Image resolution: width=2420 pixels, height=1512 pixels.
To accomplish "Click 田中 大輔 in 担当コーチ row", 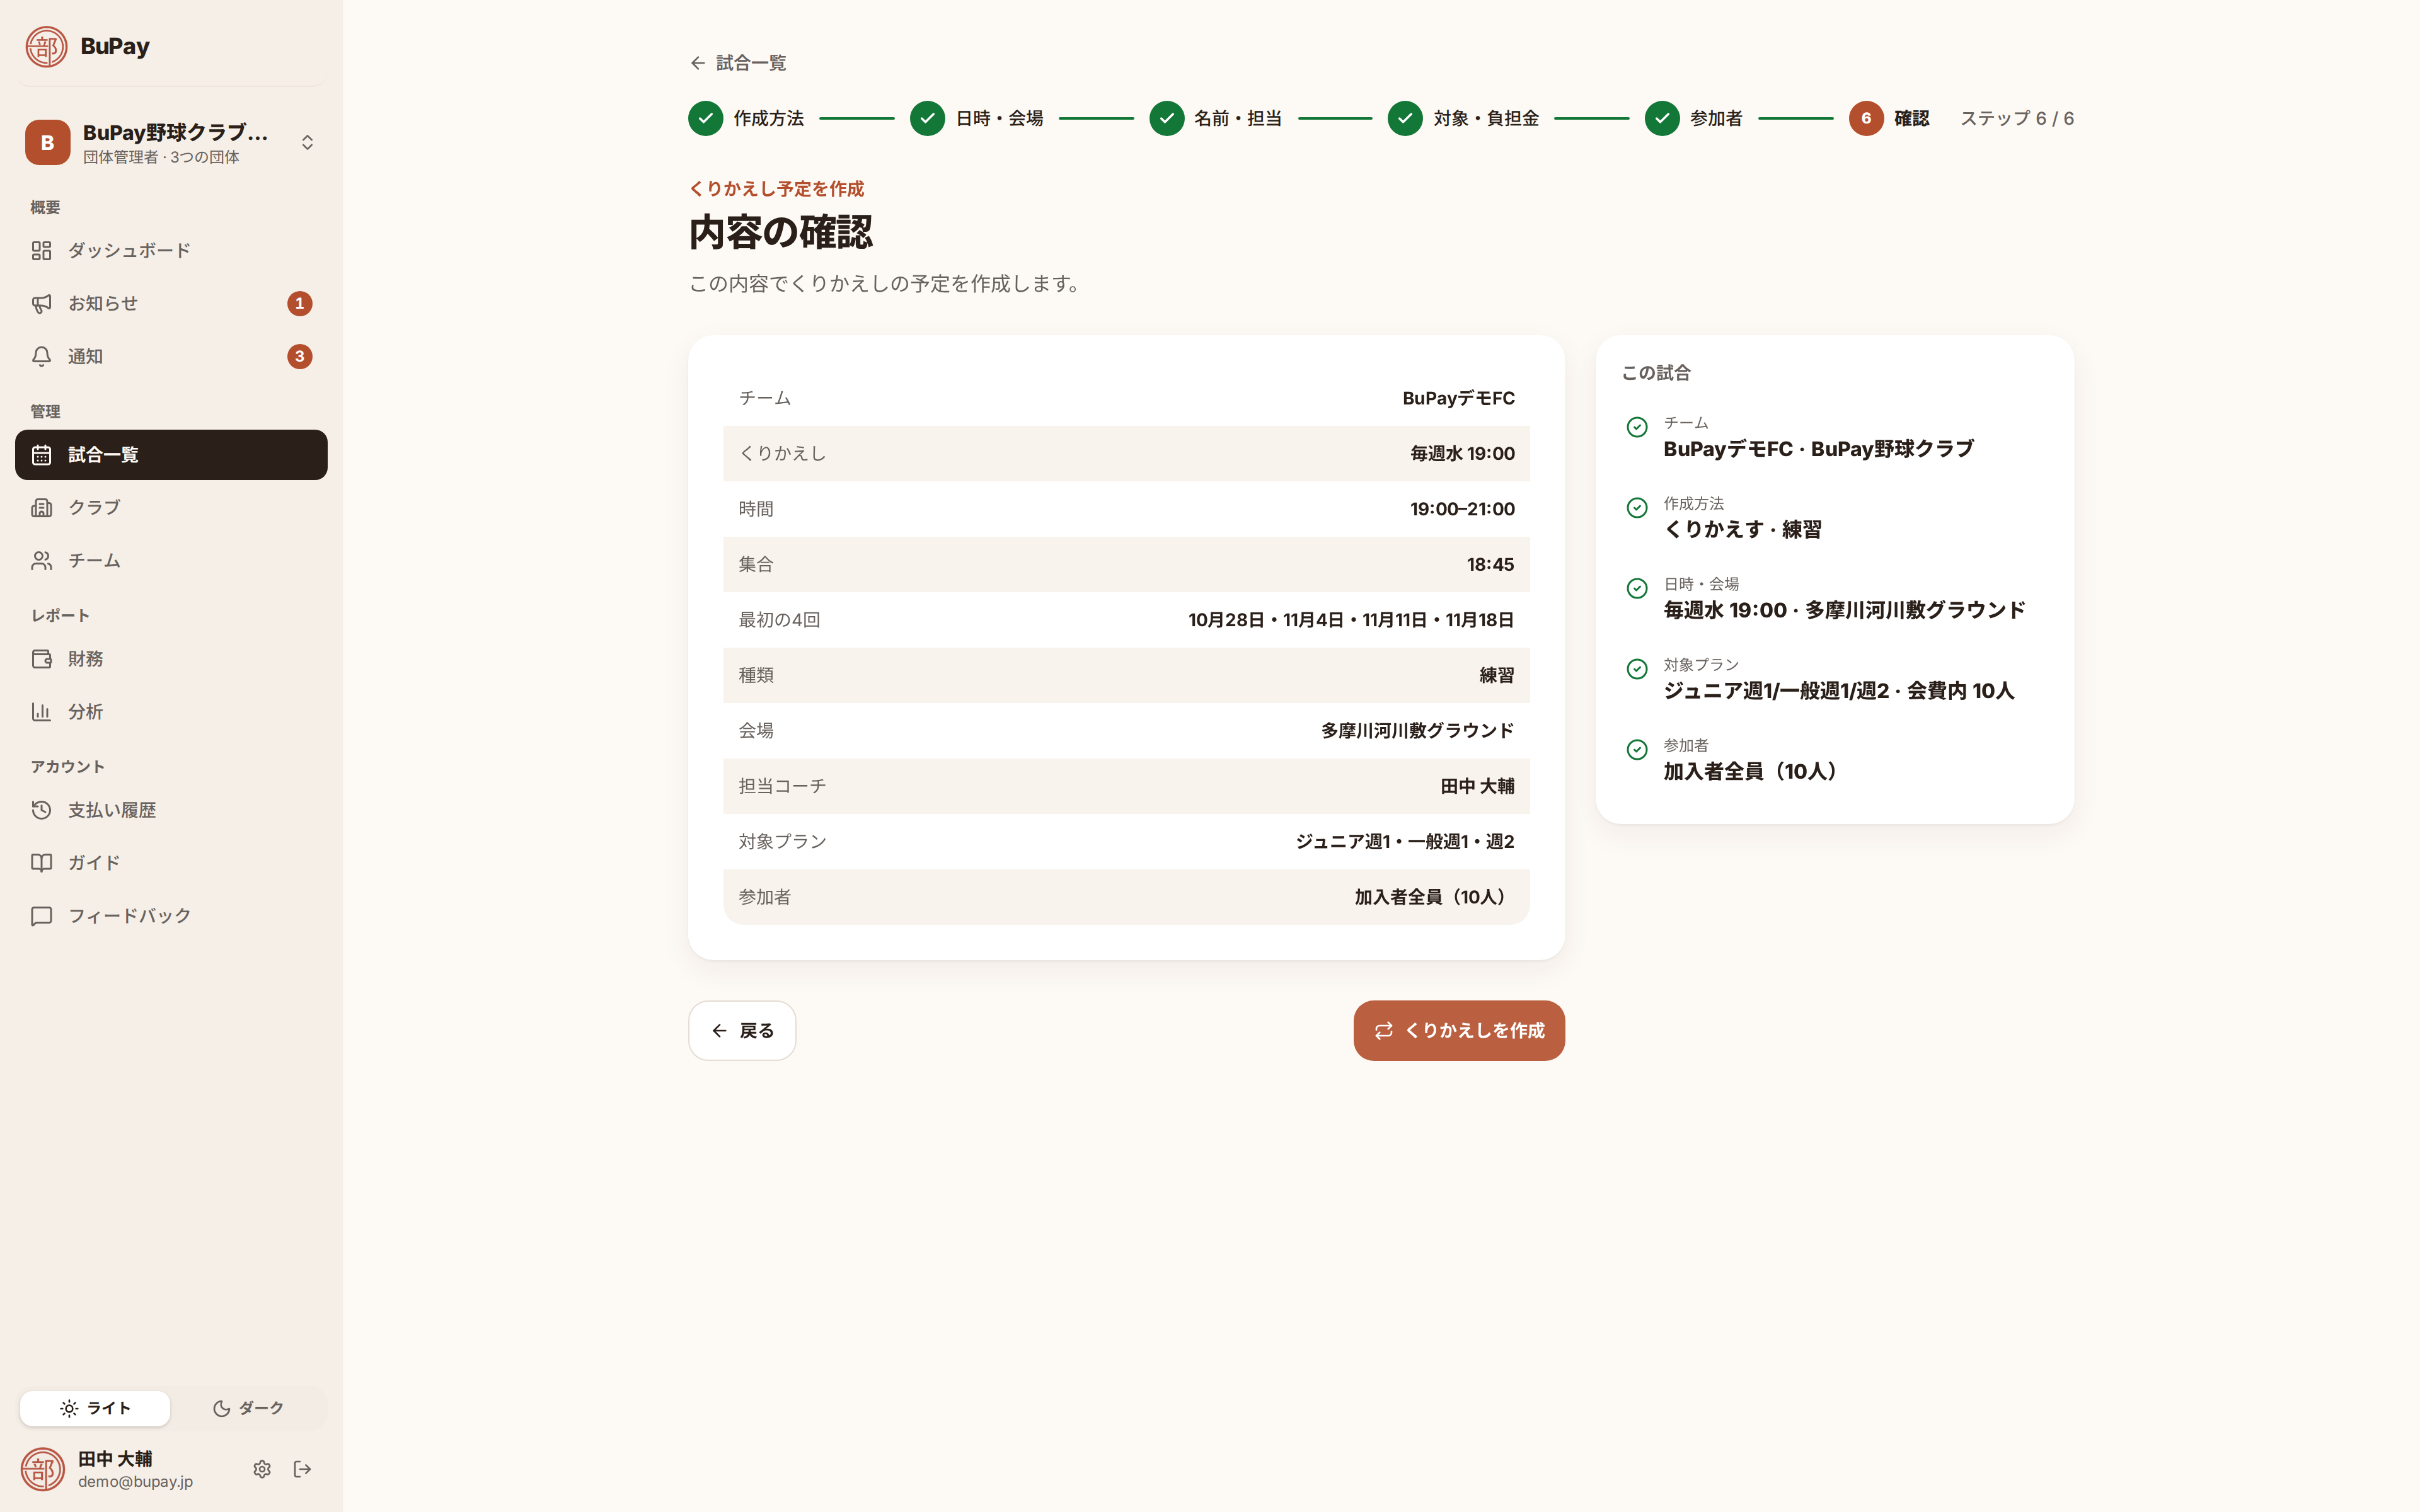I will [x=1477, y=786].
